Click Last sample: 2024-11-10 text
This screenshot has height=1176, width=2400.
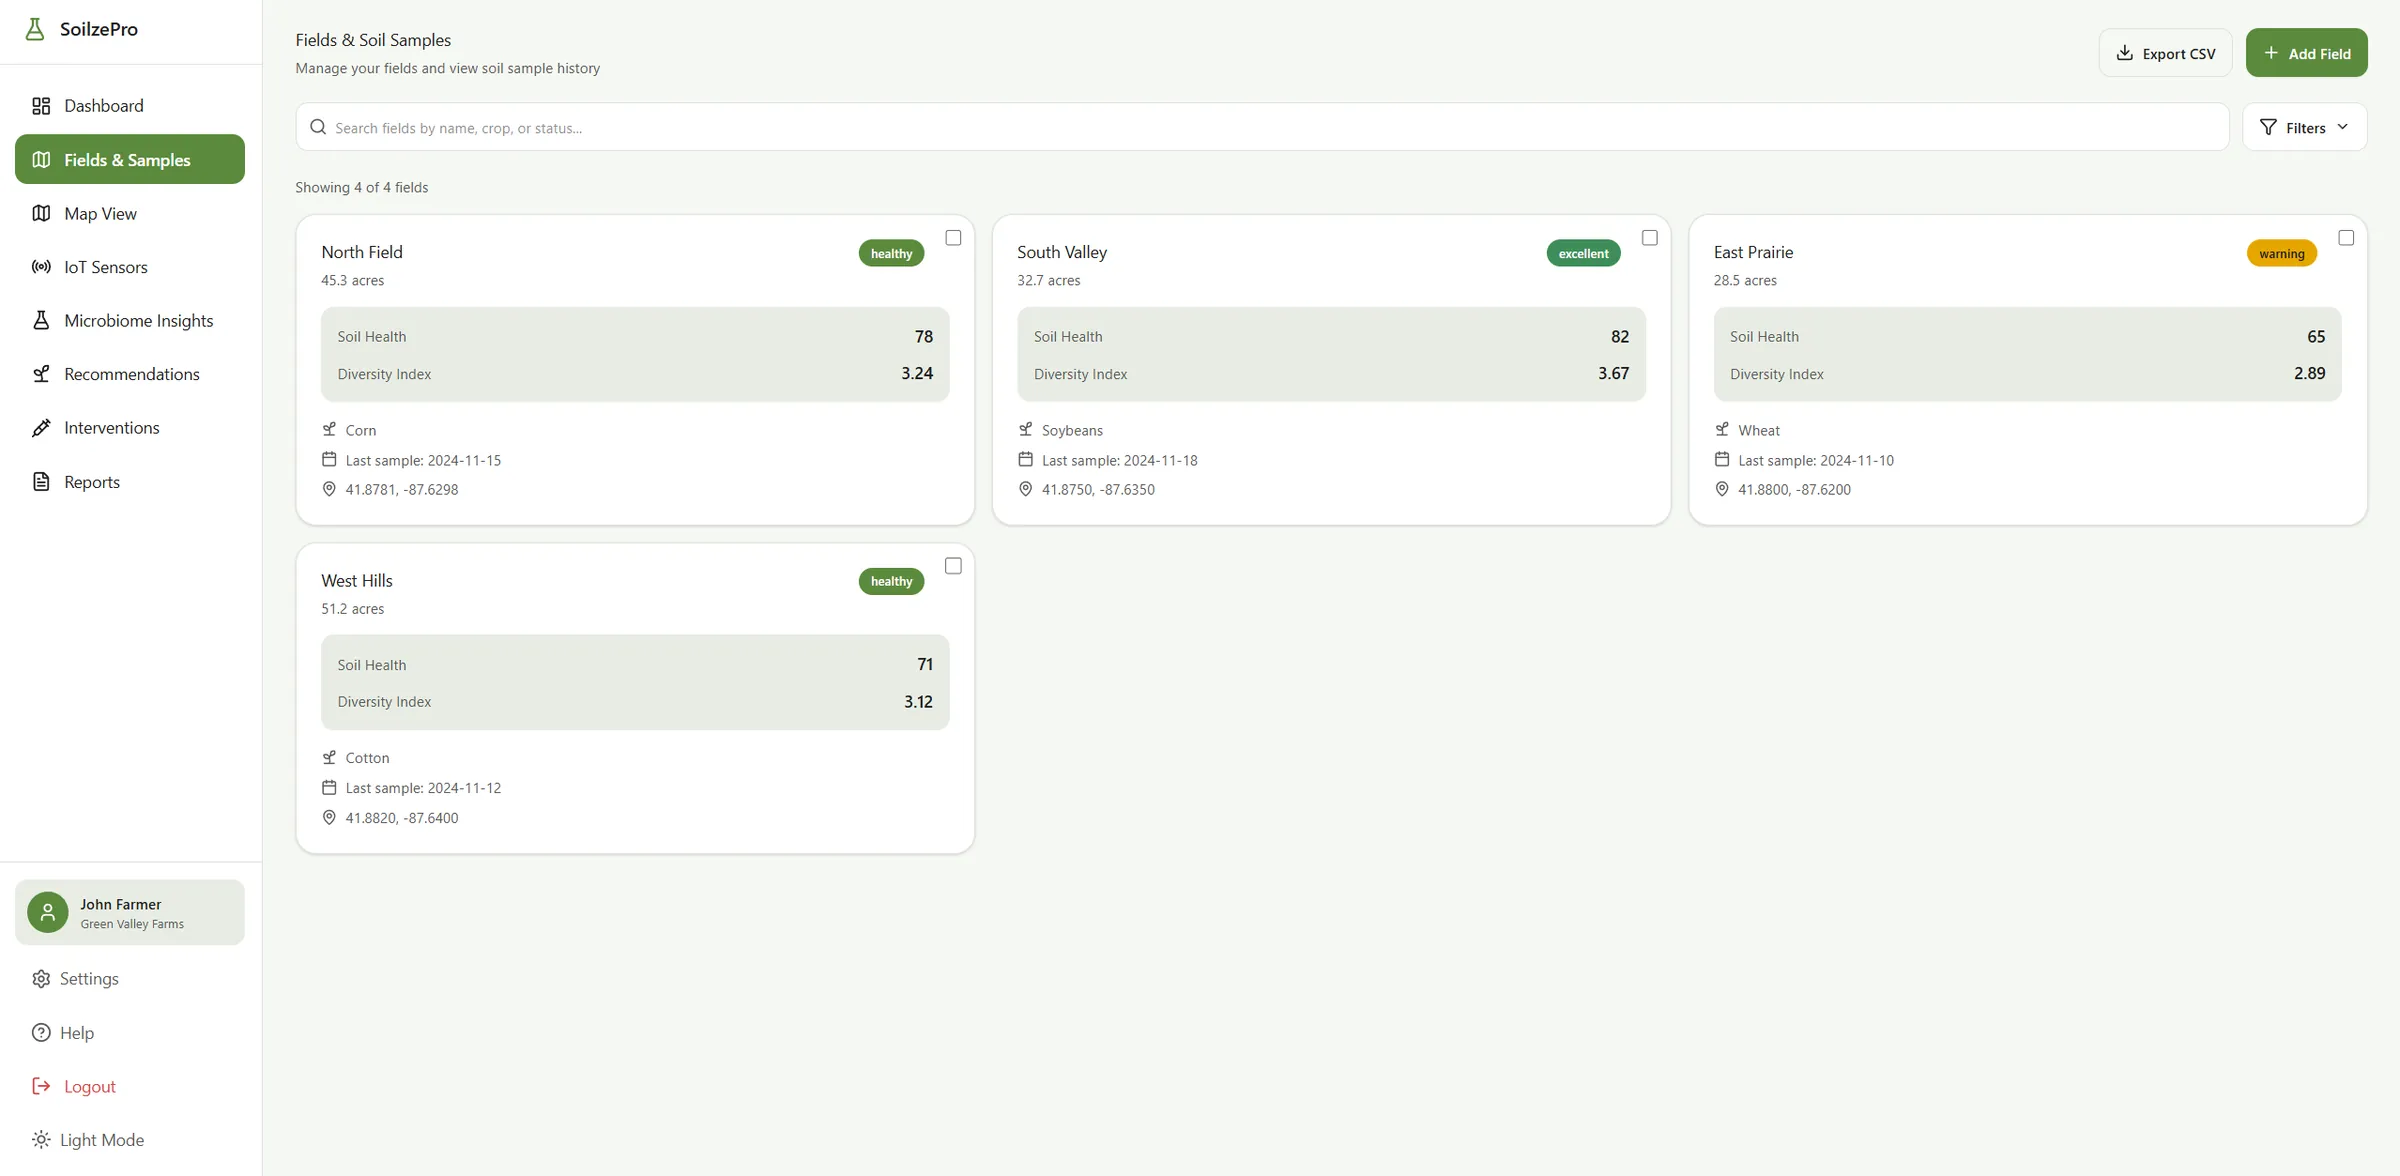click(1816, 460)
